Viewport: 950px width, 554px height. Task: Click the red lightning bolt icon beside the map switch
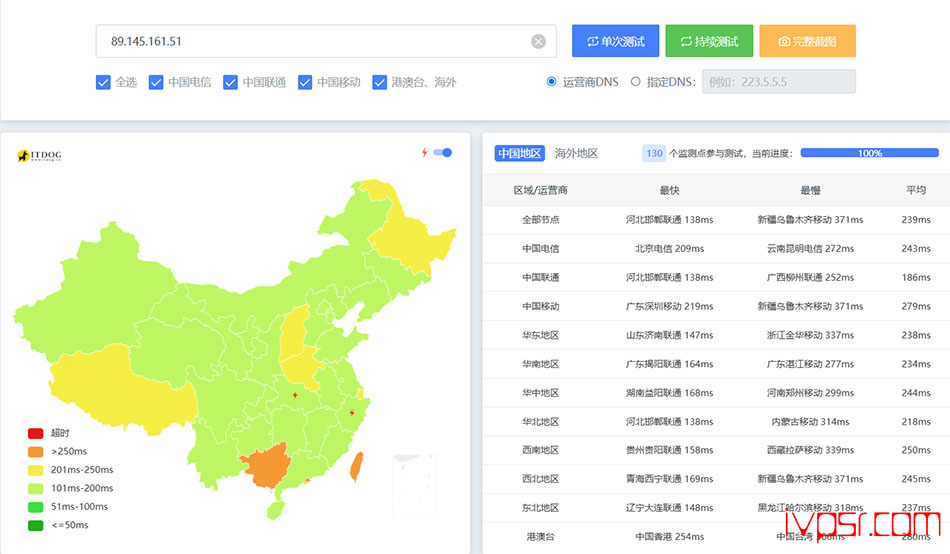425,153
